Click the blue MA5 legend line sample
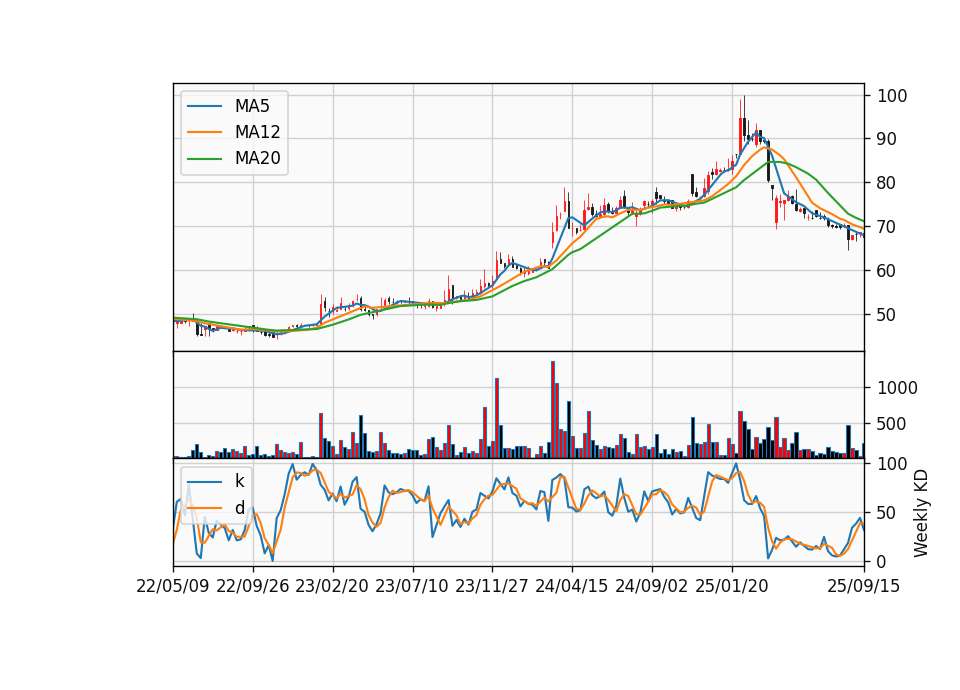Screen dimensions: 960x690 click(204, 107)
